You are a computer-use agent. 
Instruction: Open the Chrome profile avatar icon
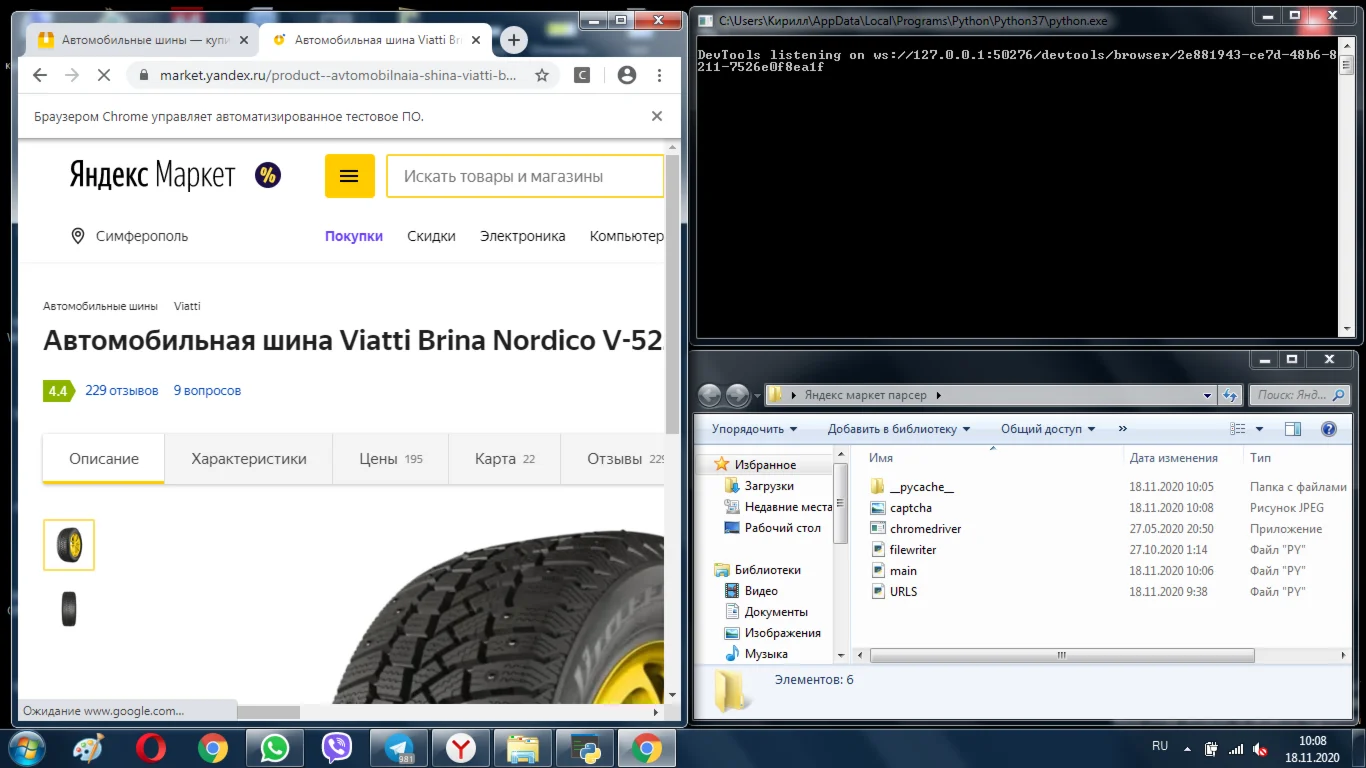[627, 75]
